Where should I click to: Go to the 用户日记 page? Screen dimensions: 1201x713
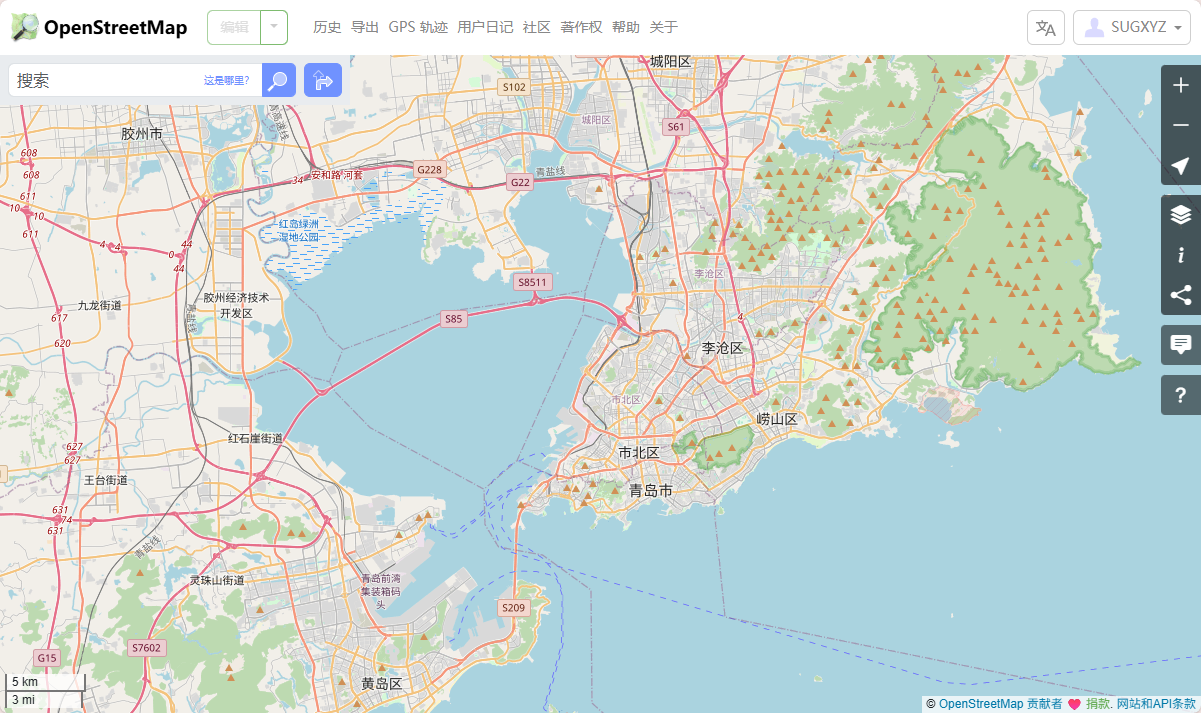pos(485,28)
